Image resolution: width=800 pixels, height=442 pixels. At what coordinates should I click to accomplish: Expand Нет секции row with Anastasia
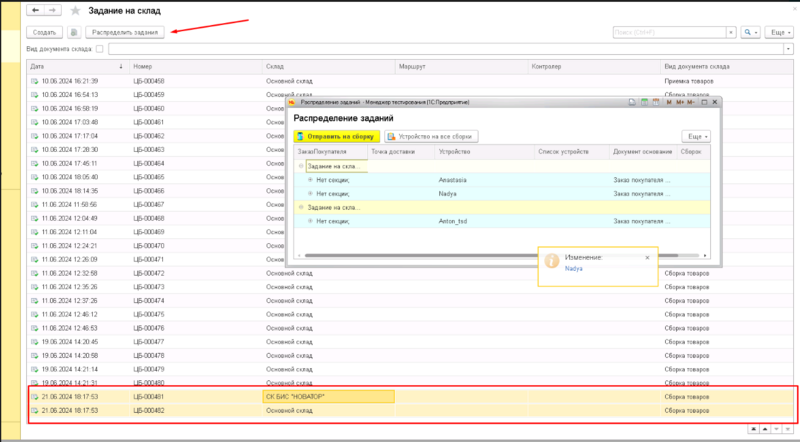click(x=310, y=180)
